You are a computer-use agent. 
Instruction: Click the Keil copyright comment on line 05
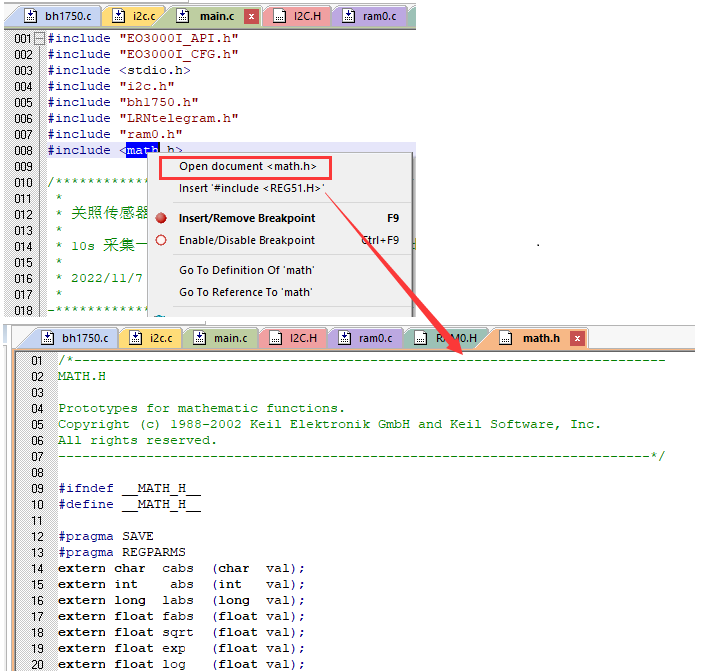coord(329,425)
